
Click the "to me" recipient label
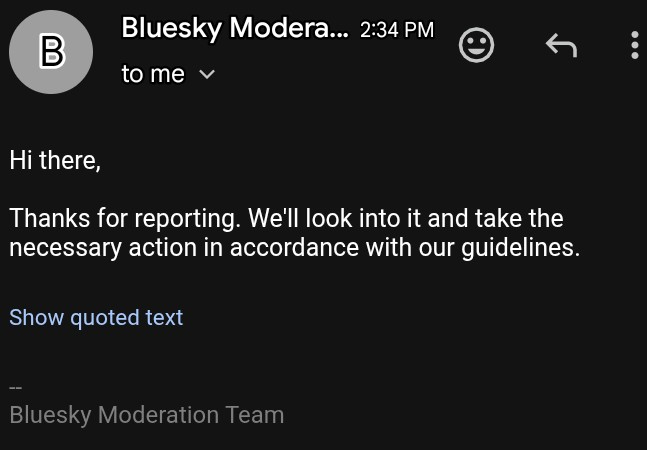pyautogui.click(x=153, y=74)
